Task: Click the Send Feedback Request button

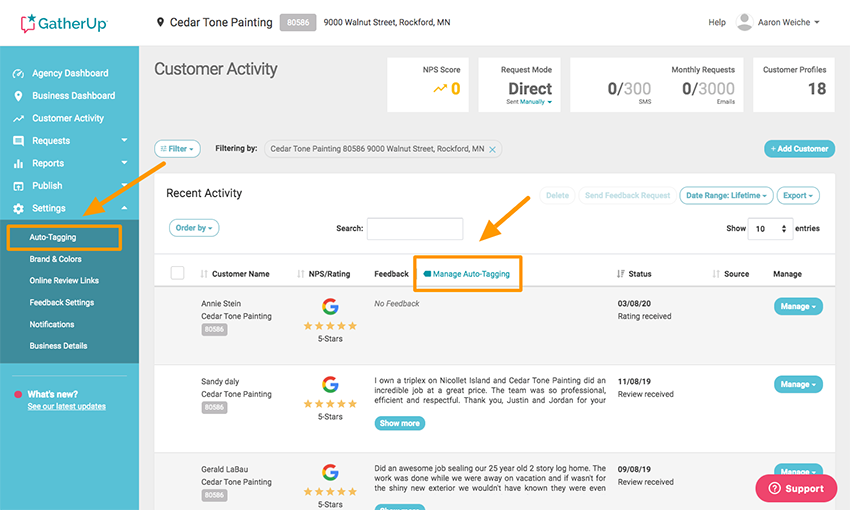Action: pos(627,195)
